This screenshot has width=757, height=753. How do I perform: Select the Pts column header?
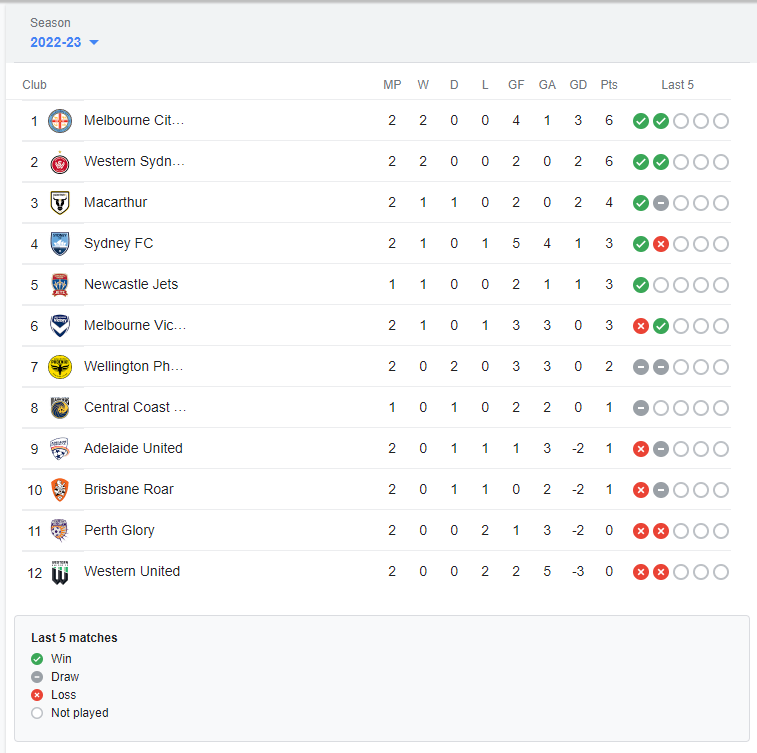point(609,85)
